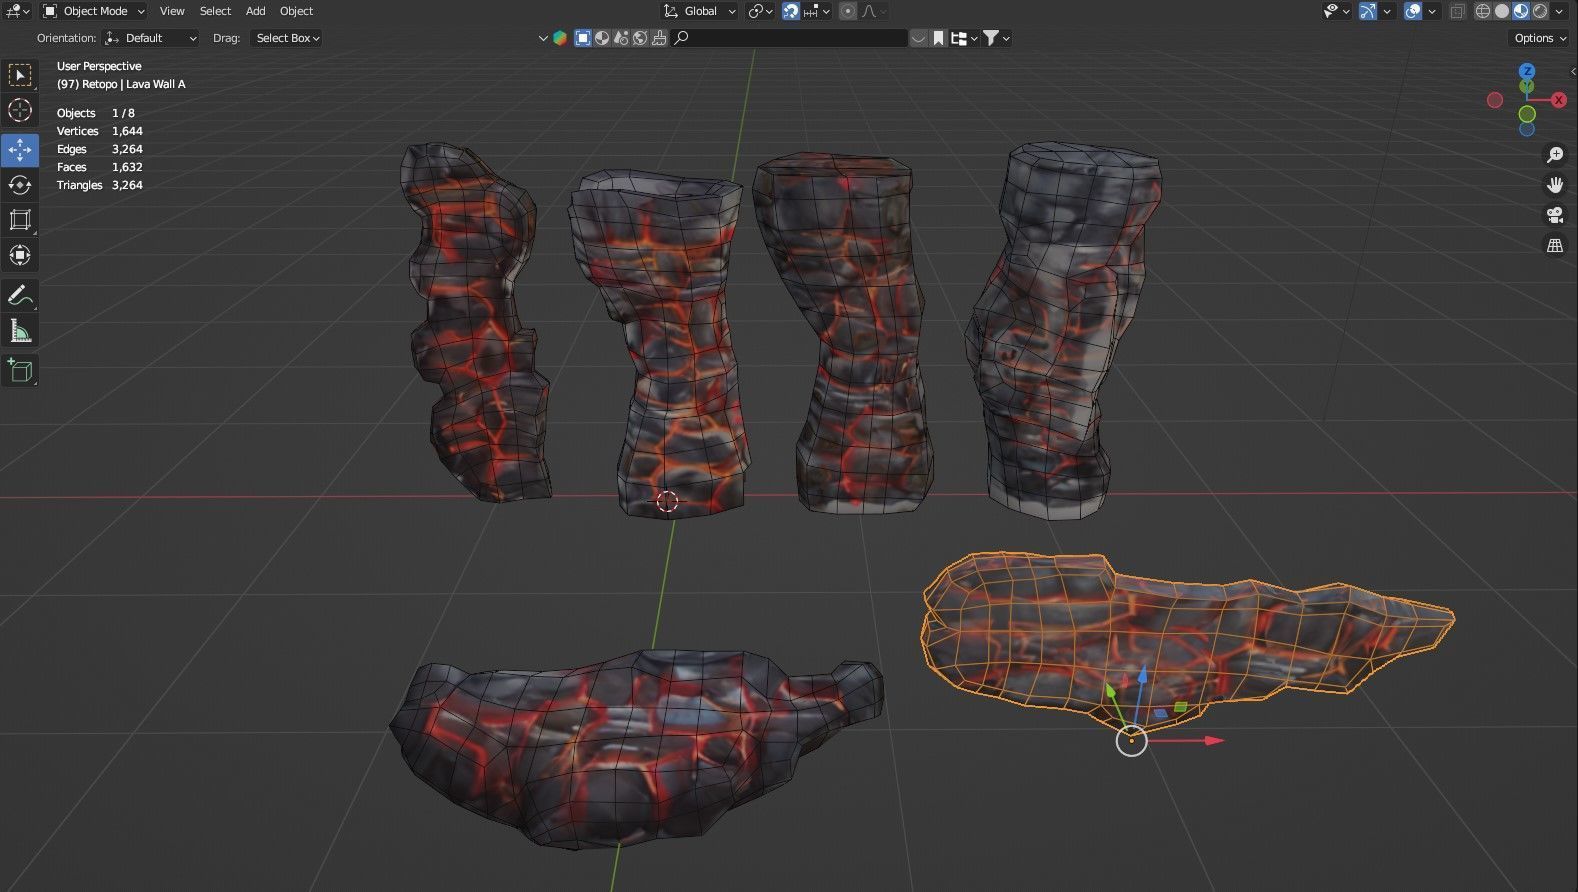Select the Measure tool
This screenshot has height=892, width=1578.
pyautogui.click(x=20, y=331)
